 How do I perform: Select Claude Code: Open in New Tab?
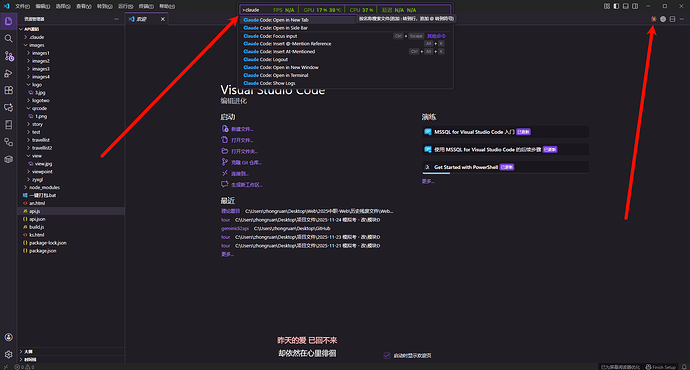346,20
